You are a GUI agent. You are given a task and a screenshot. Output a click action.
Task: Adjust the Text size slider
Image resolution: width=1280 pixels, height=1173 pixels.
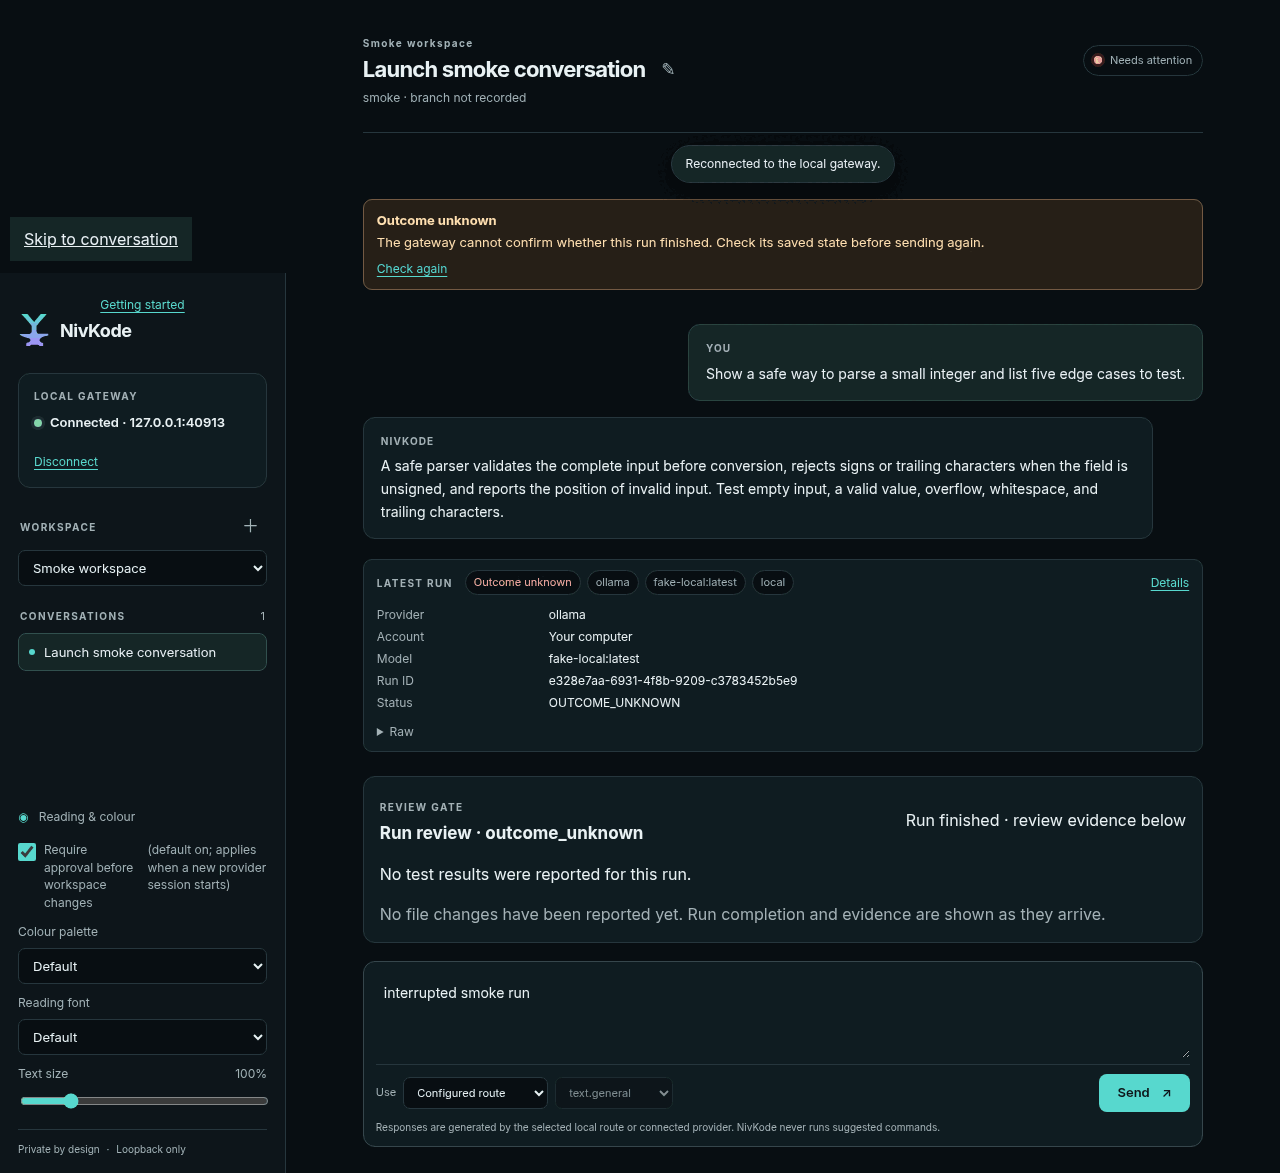(x=144, y=1101)
